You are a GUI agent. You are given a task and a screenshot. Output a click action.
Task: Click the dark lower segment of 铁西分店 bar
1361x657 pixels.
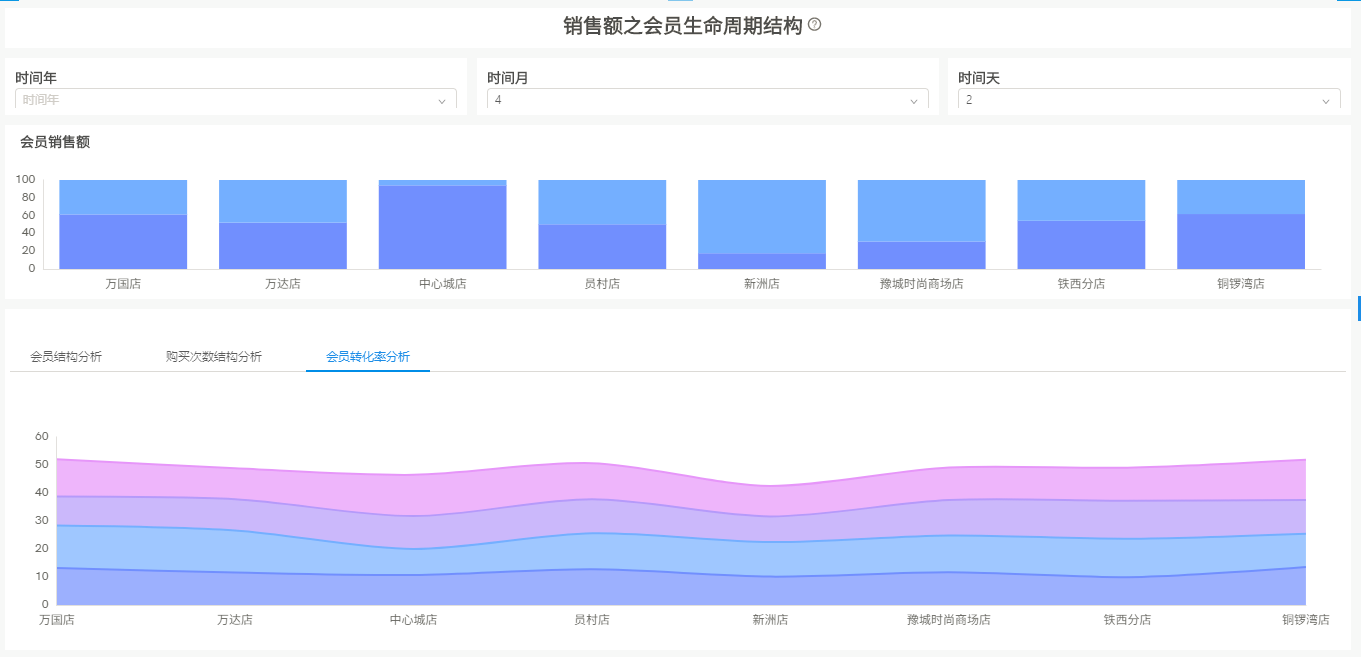1081,245
